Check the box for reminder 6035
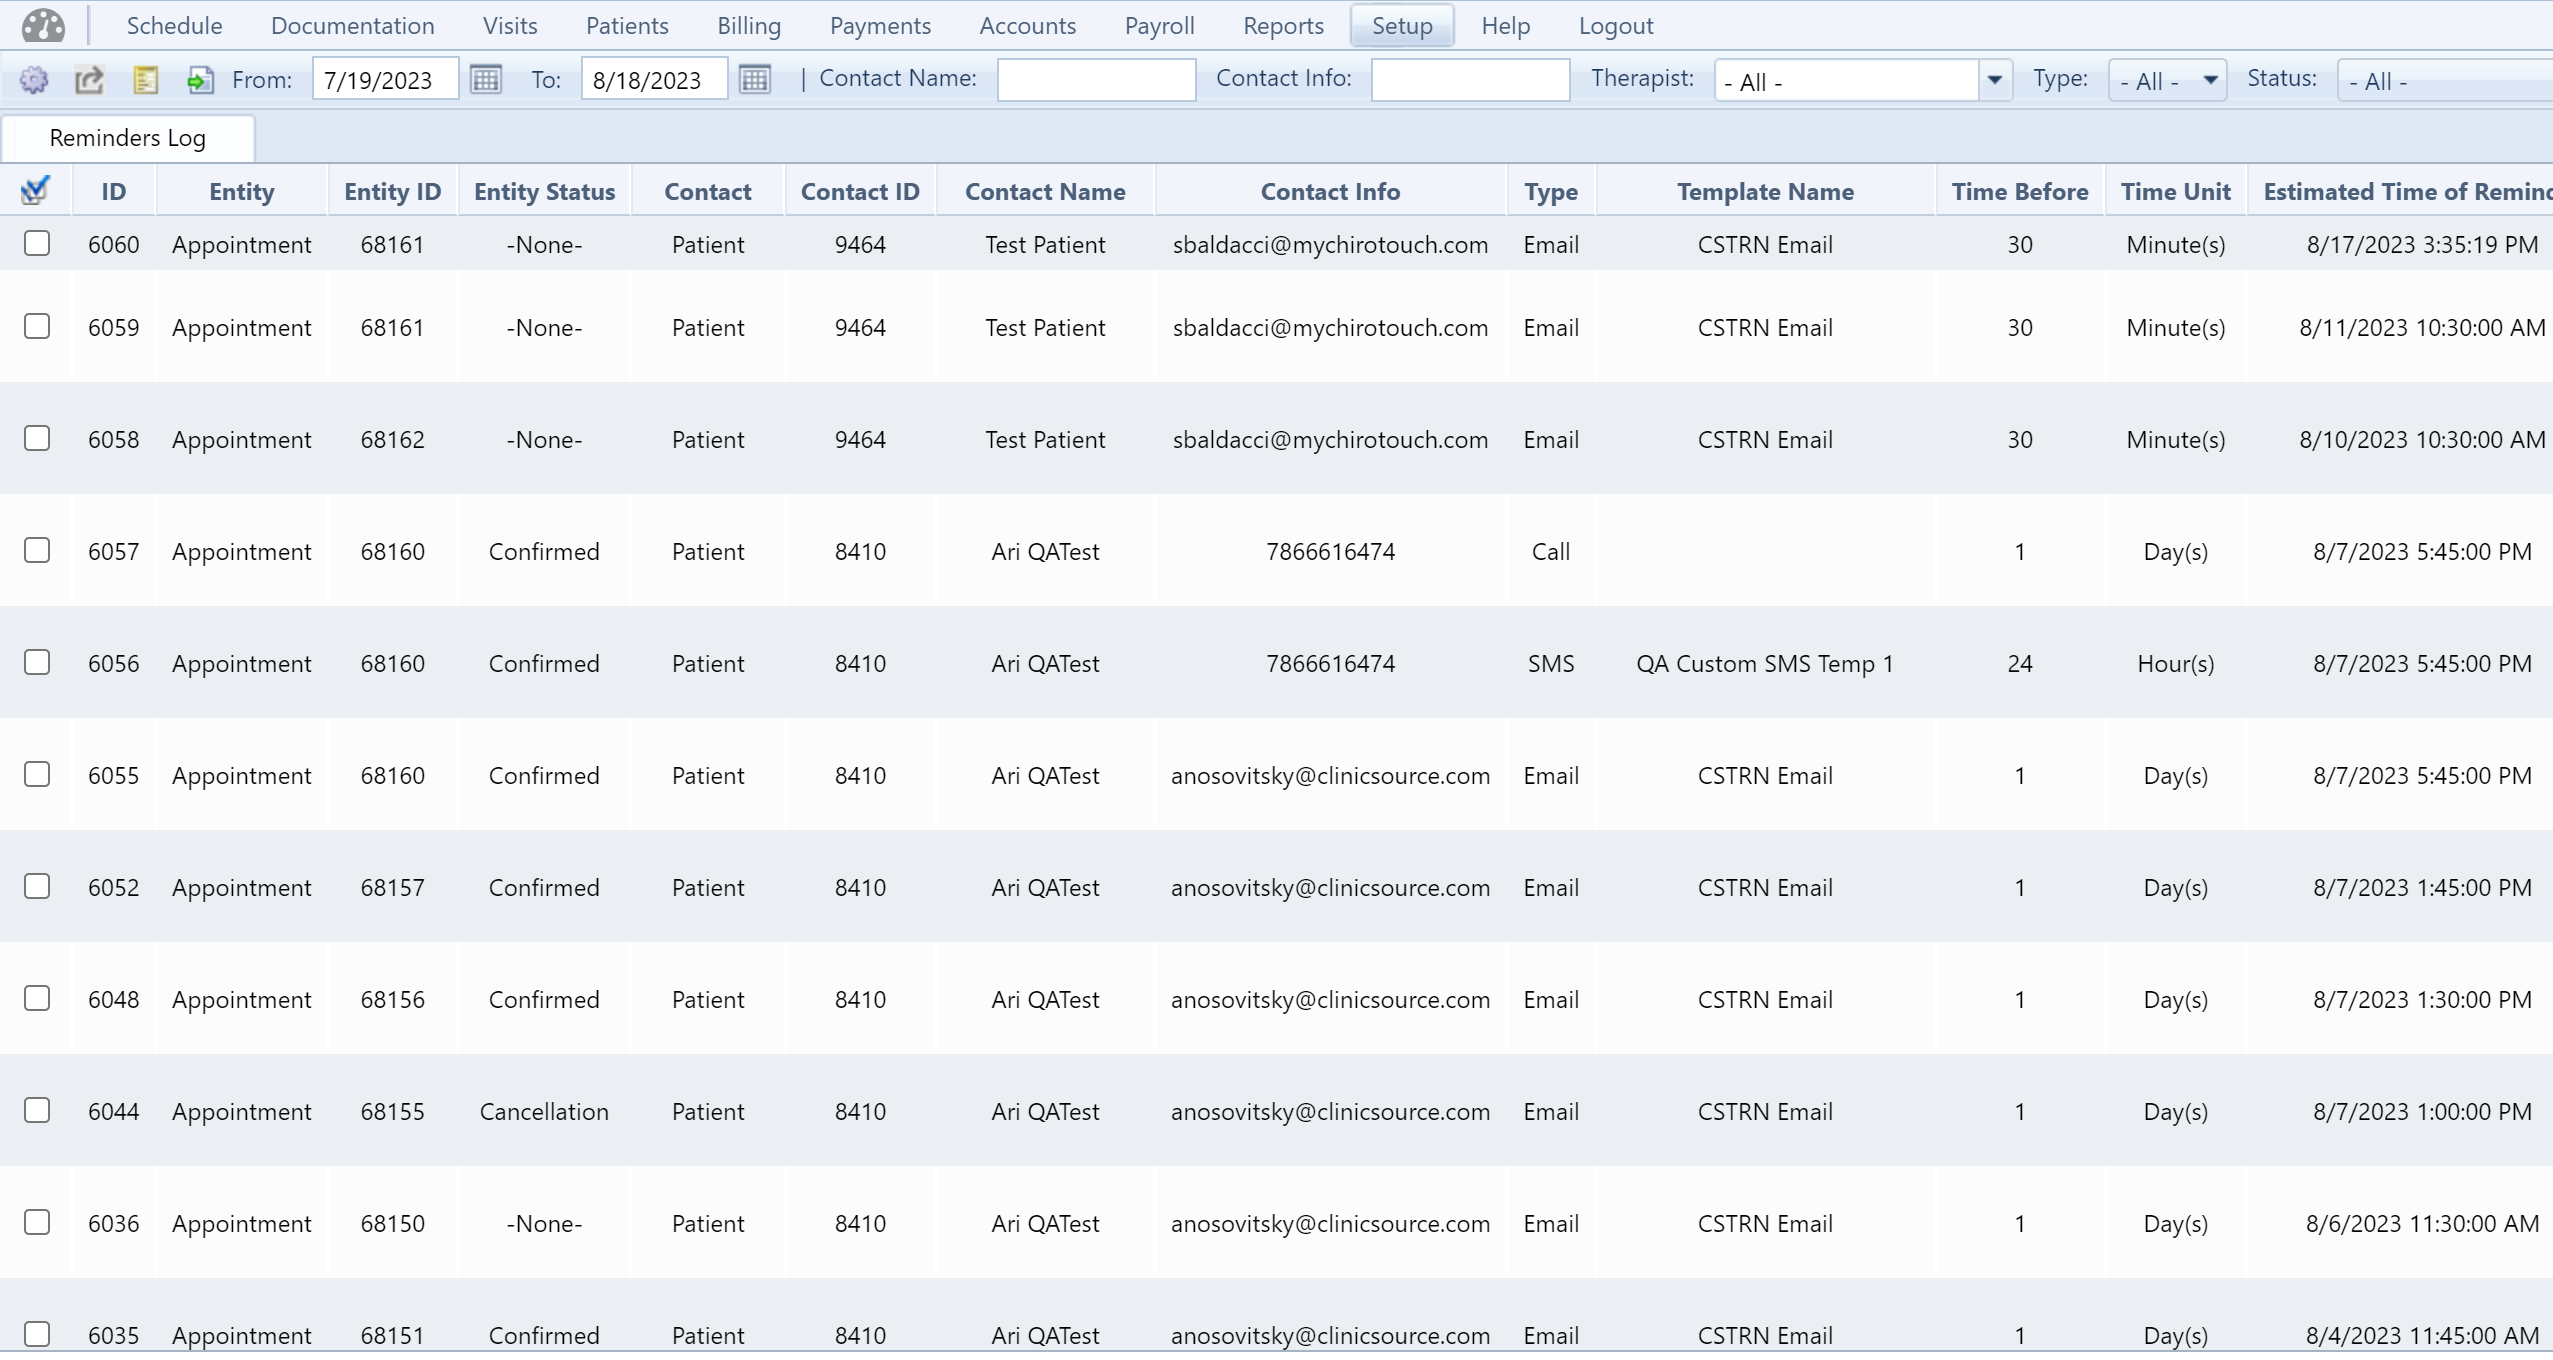The width and height of the screenshot is (2553, 1360). coord(37,1334)
